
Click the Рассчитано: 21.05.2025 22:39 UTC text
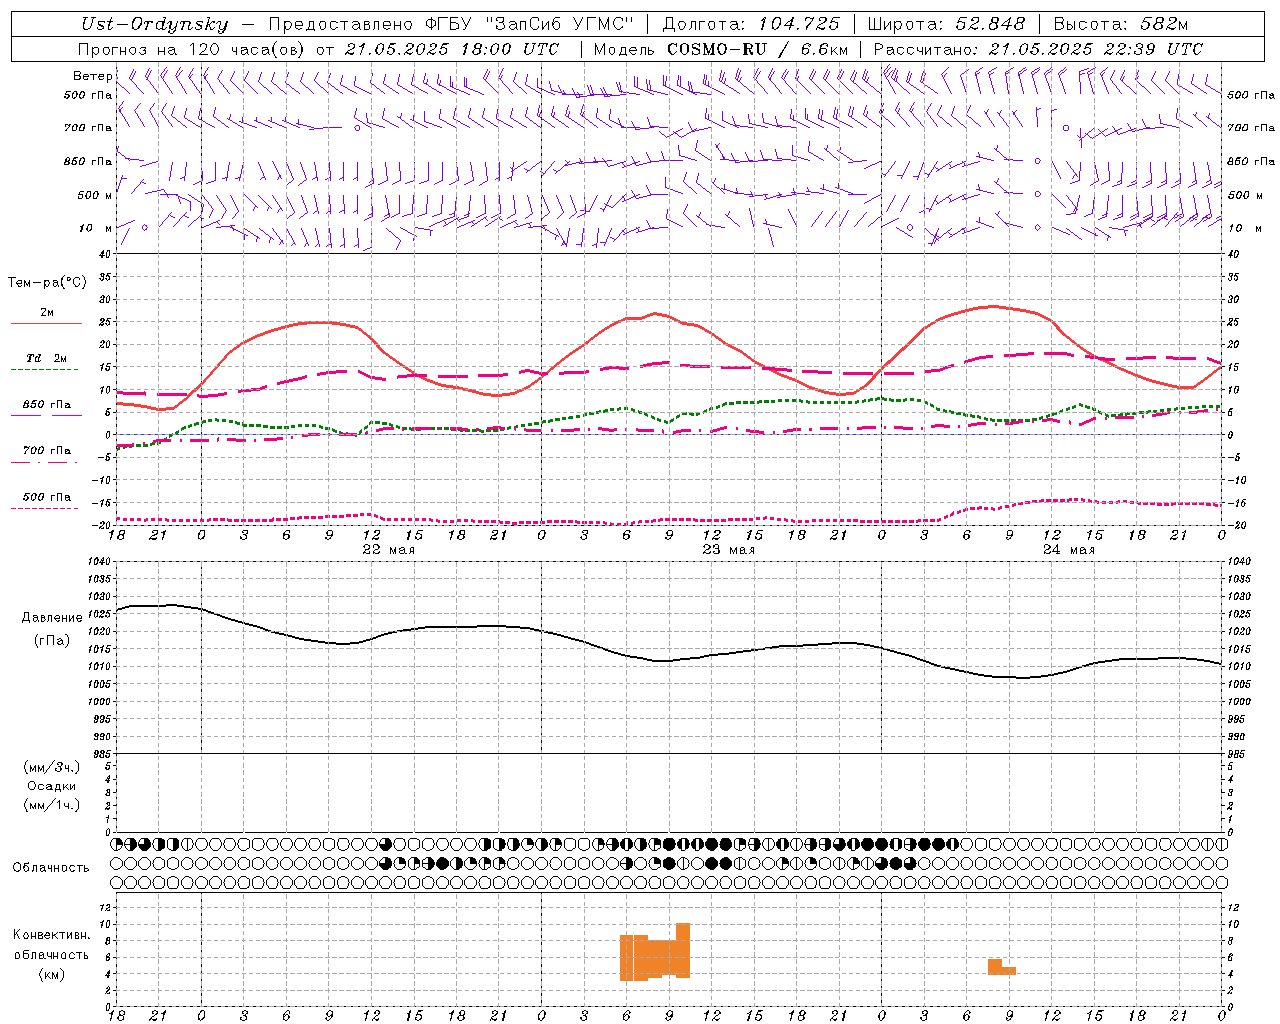1038,49
